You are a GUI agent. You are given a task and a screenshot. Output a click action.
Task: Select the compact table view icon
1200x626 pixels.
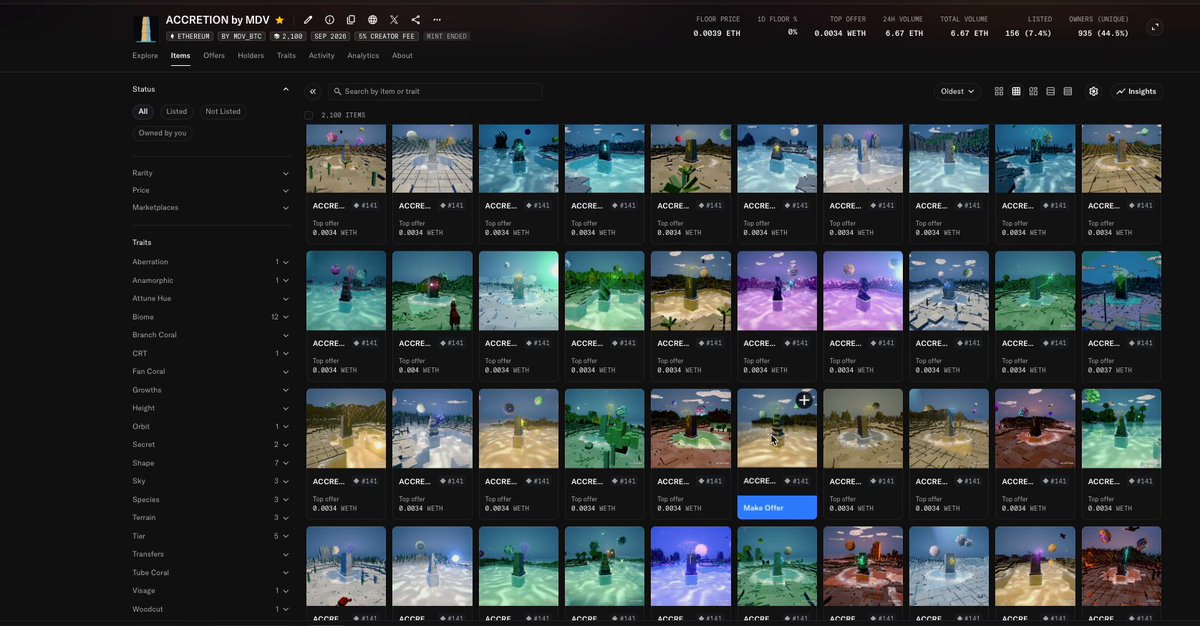(x=1068, y=91)
